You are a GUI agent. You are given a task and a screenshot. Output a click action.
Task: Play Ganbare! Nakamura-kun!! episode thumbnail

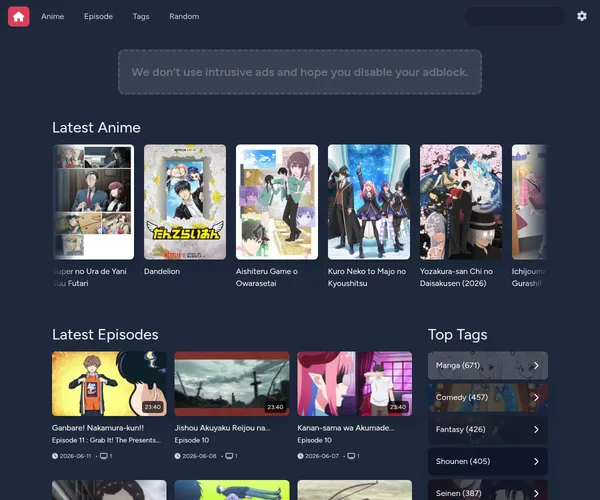tap(109, 384)
